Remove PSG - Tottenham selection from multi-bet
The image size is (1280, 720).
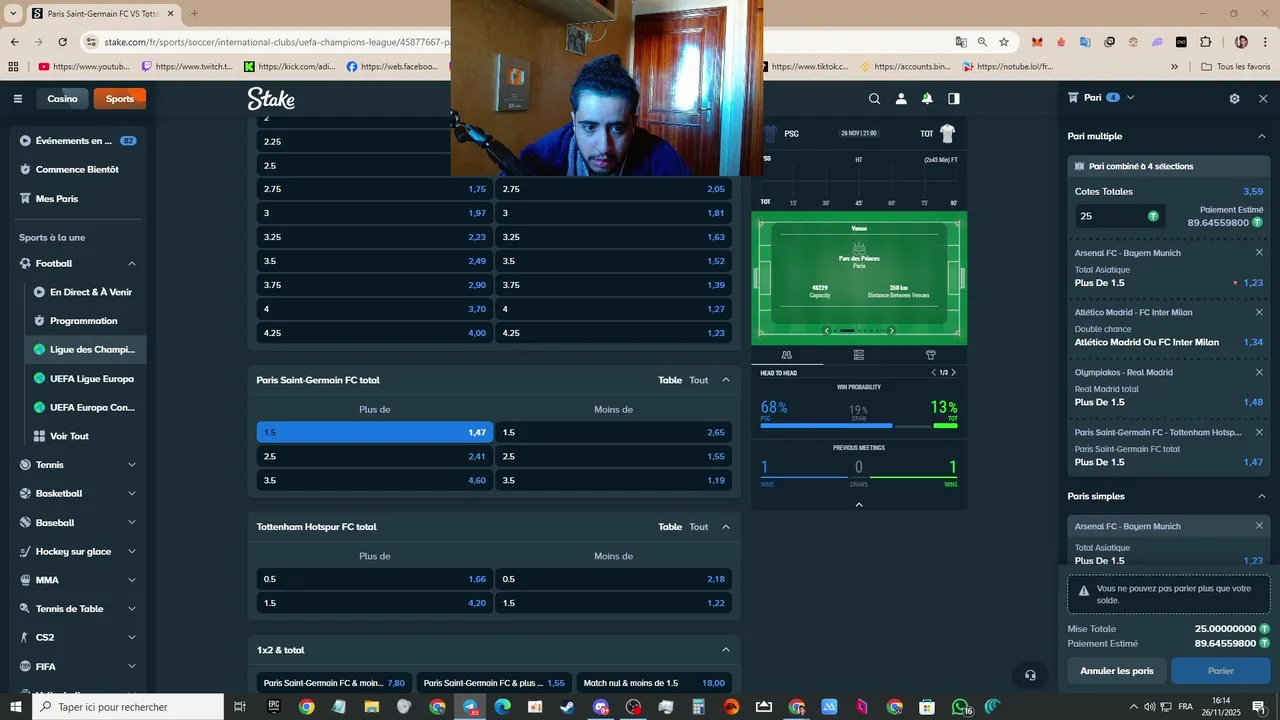[1259, 432]
